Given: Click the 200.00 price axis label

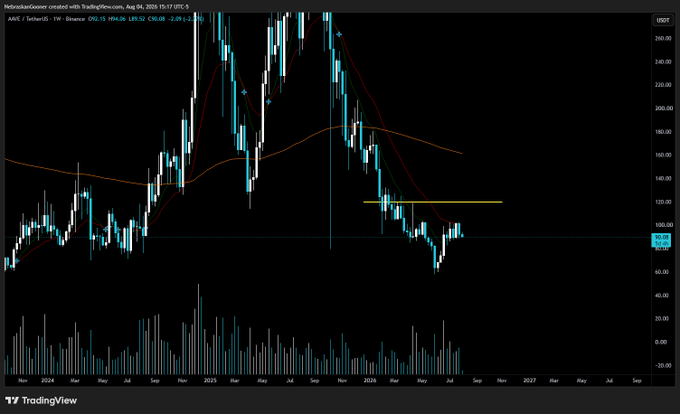Looking at the screenshot, I should tap(664, 108).
